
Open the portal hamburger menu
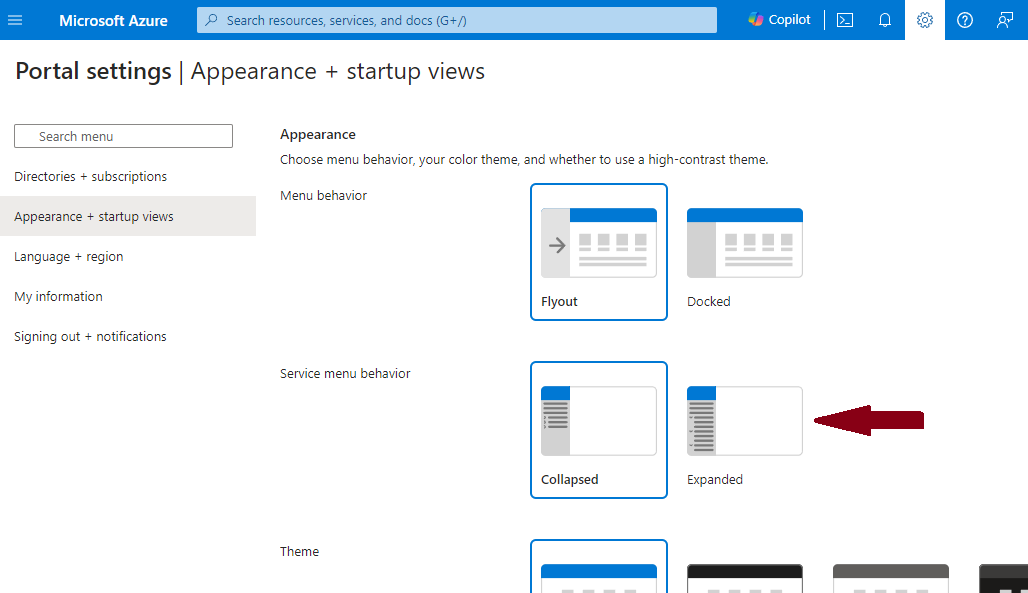[x=15, y=20]
